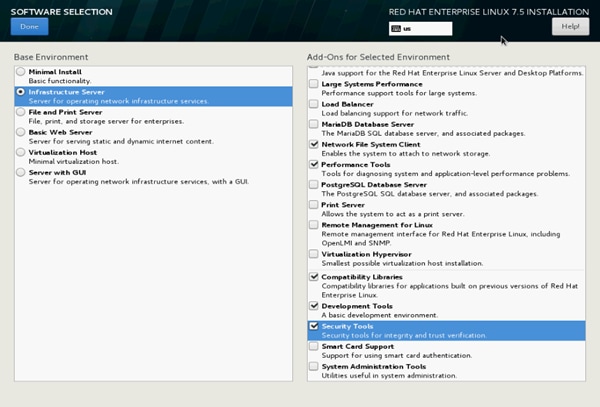This screenshot has width=600, height=407.
Task: Enable Large Systems Performance checkbox
Action: [314, 84]
